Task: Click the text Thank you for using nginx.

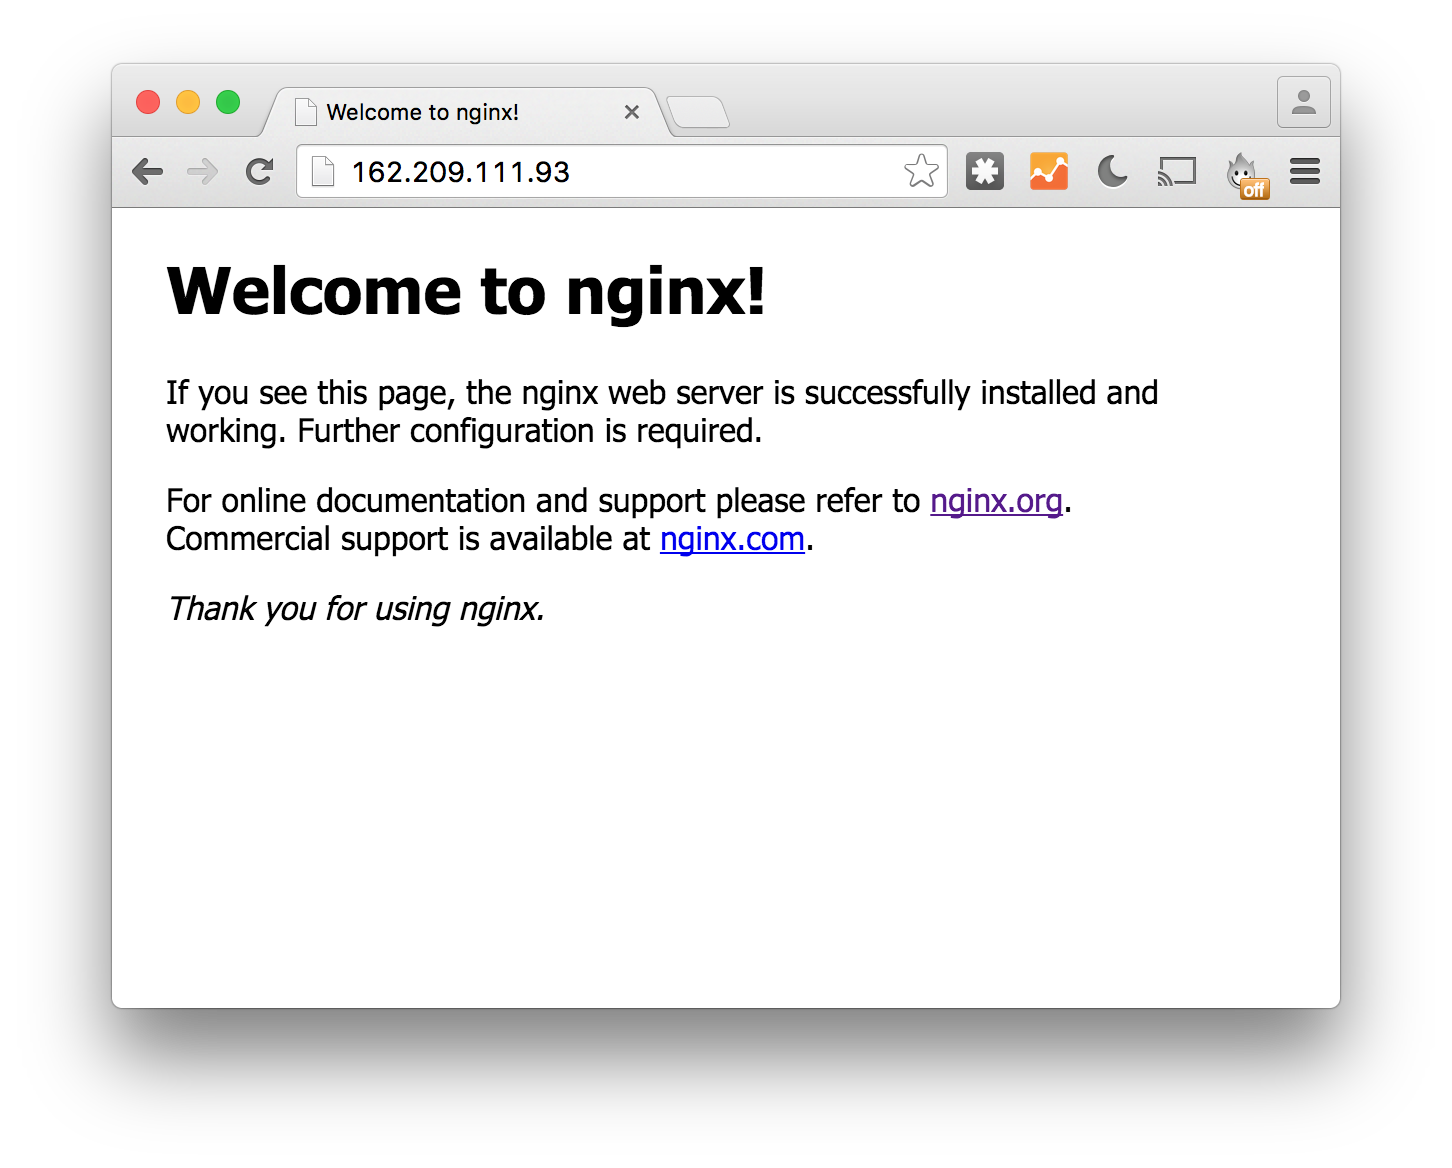Action: point(356,609)
